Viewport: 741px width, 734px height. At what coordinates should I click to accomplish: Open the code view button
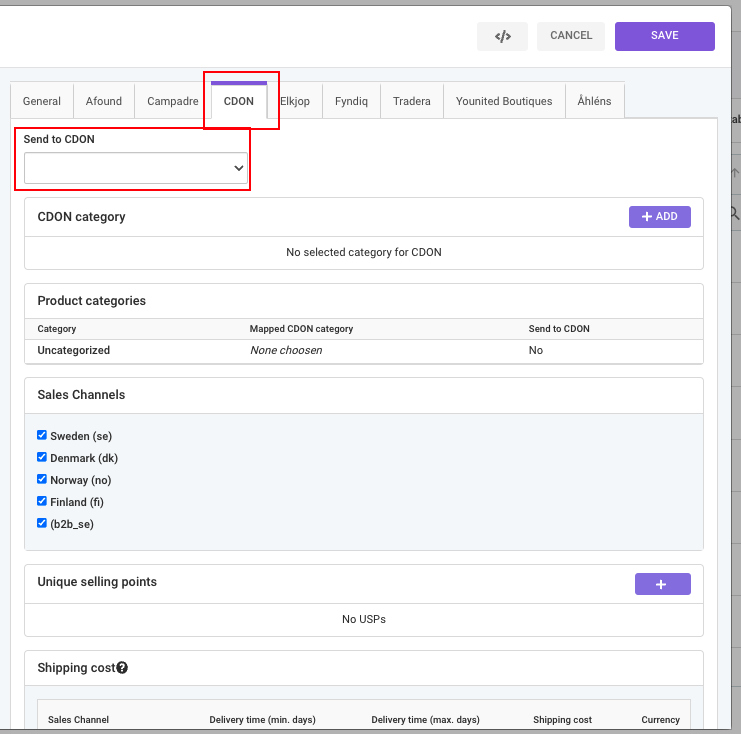(x=502, y=36)
